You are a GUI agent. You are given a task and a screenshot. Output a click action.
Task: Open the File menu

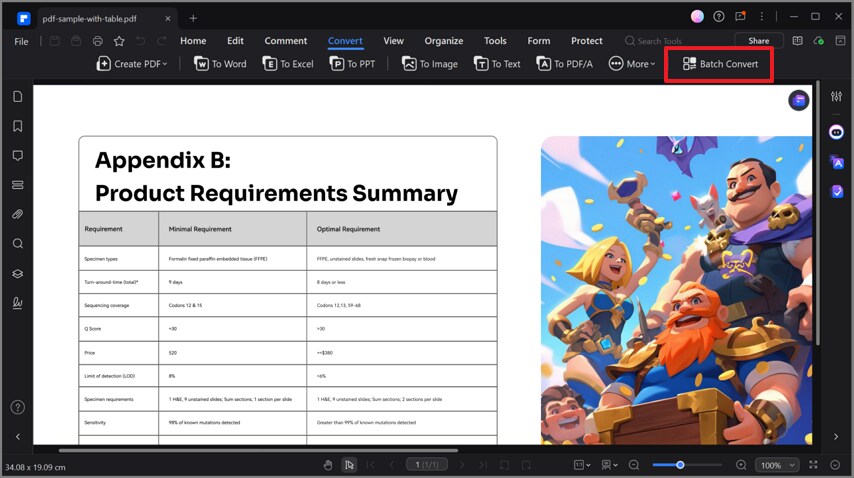(x=21, y=41)
